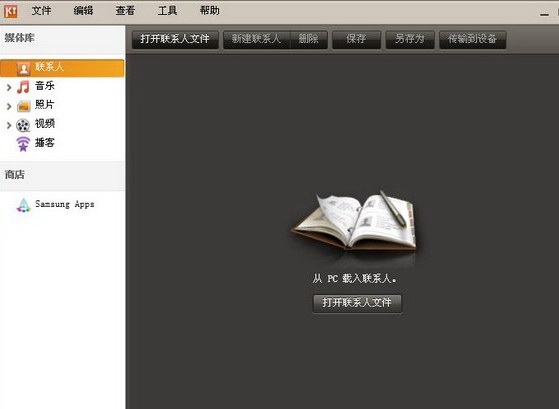Open the 编辑 menu
Viewport: 559px width, 409px height.
click(x=83, y=11)
